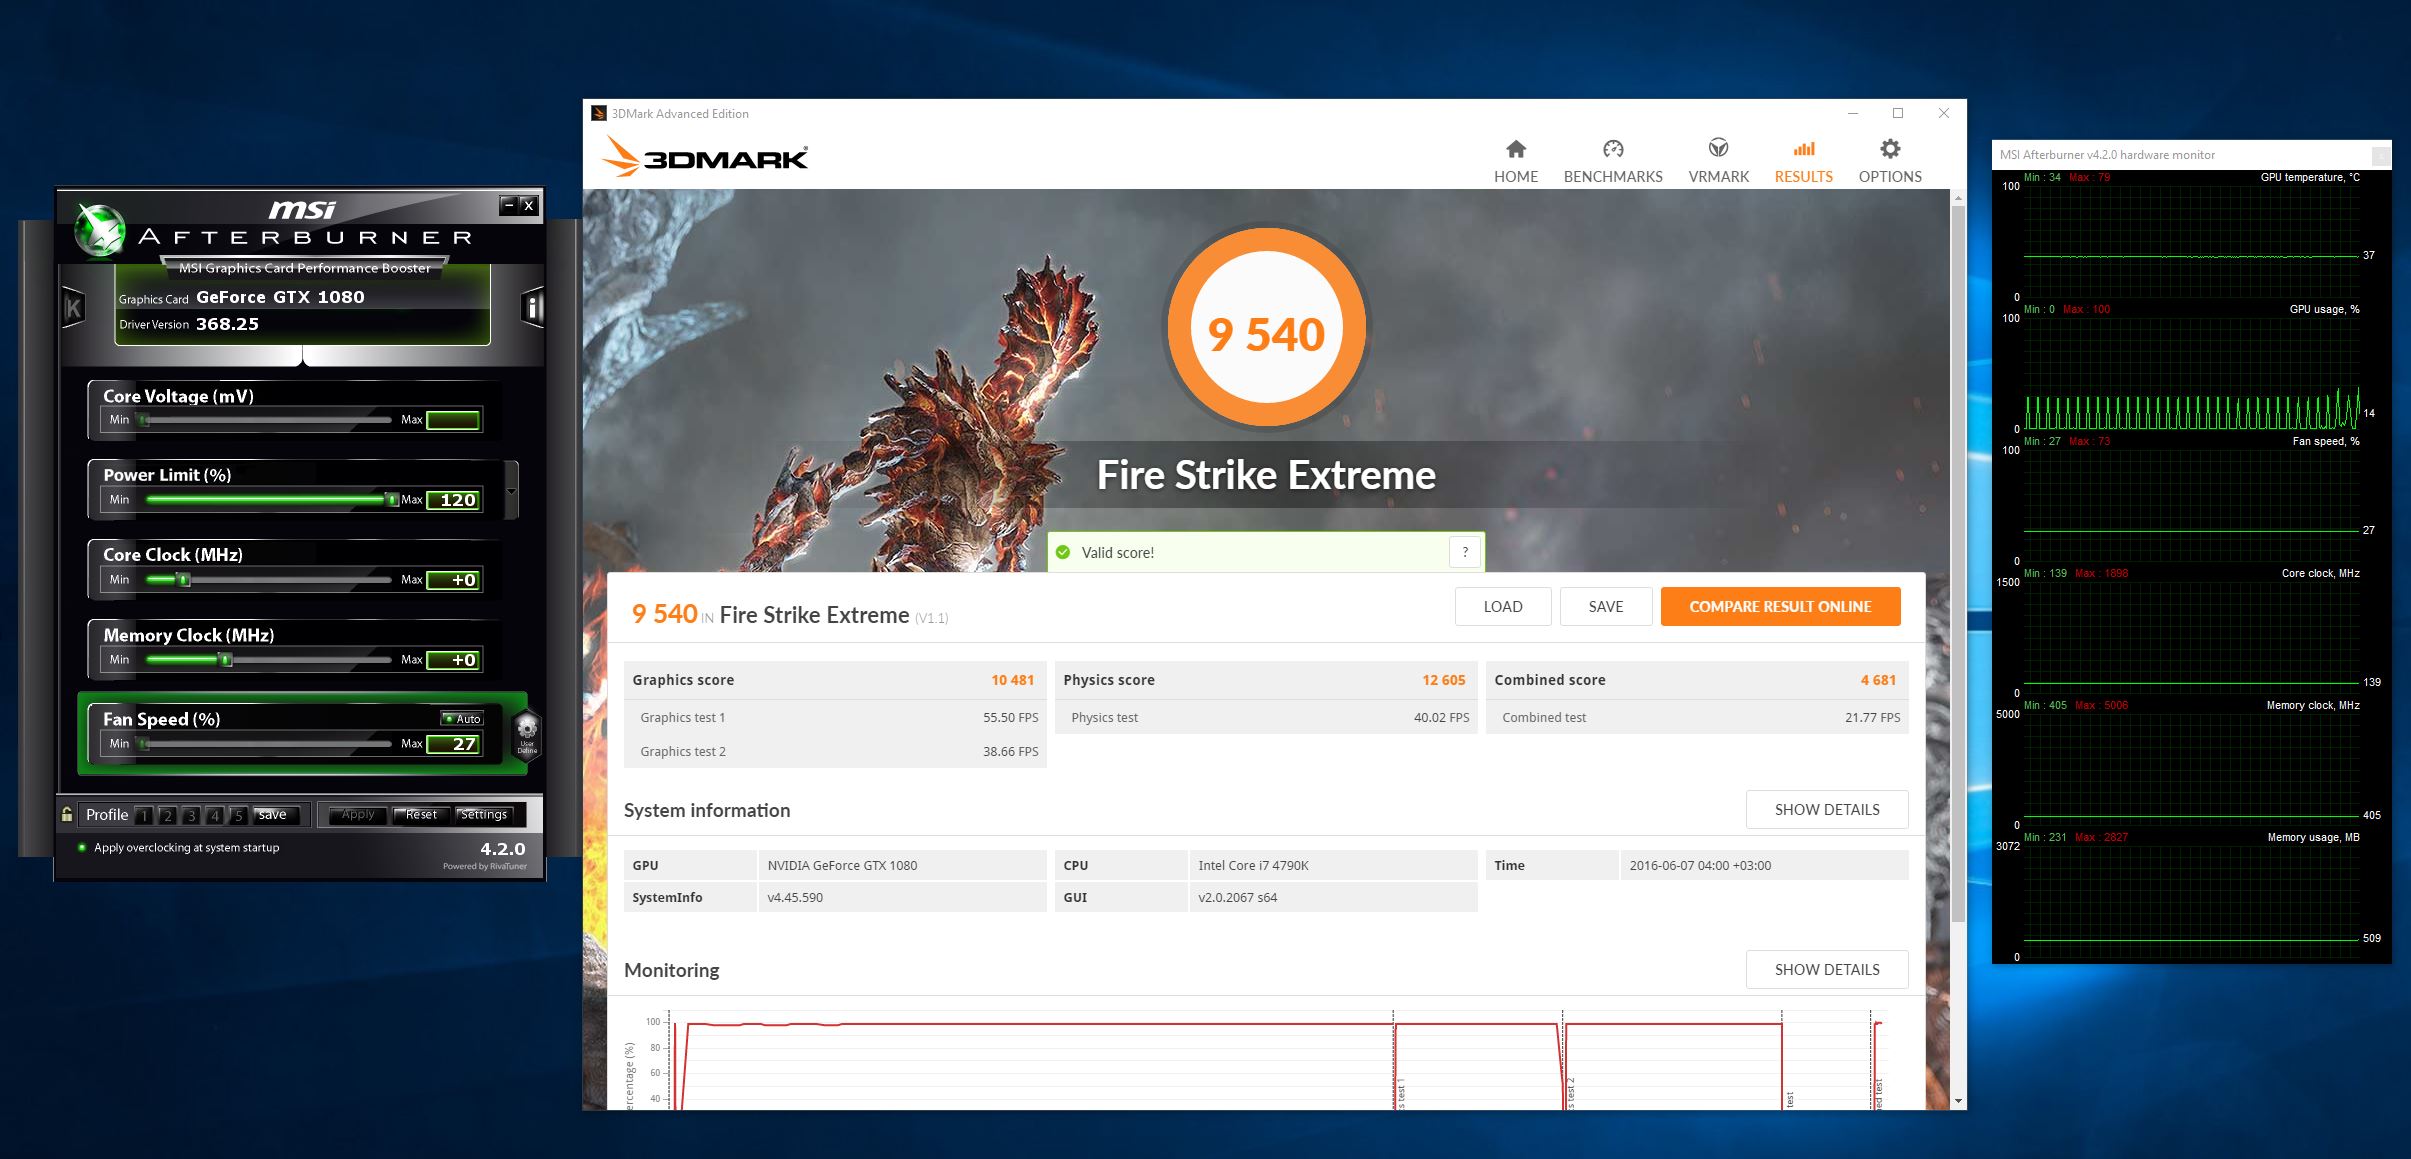Screen dimensions: 2411x1159
Task: Open Afterburner Settings button
Action: [484, 814]
